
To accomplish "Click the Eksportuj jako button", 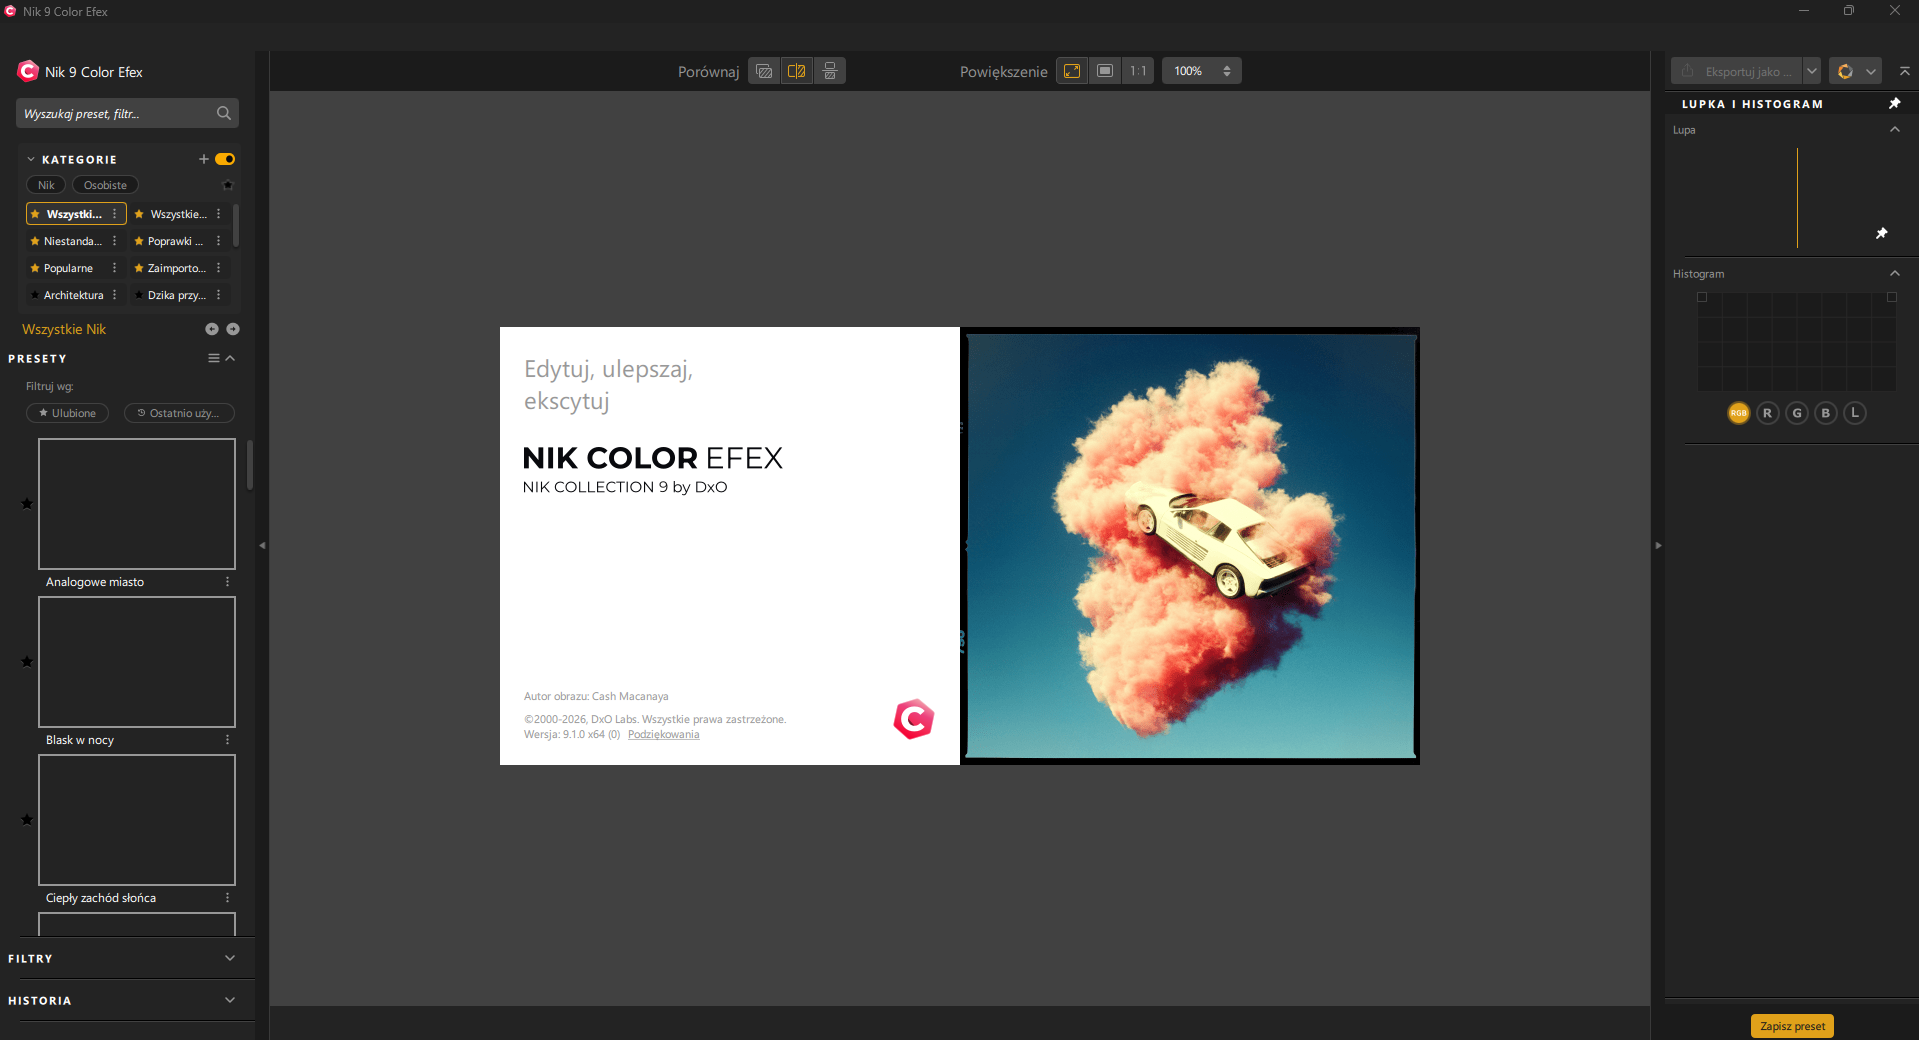I will coord(1736,71).
